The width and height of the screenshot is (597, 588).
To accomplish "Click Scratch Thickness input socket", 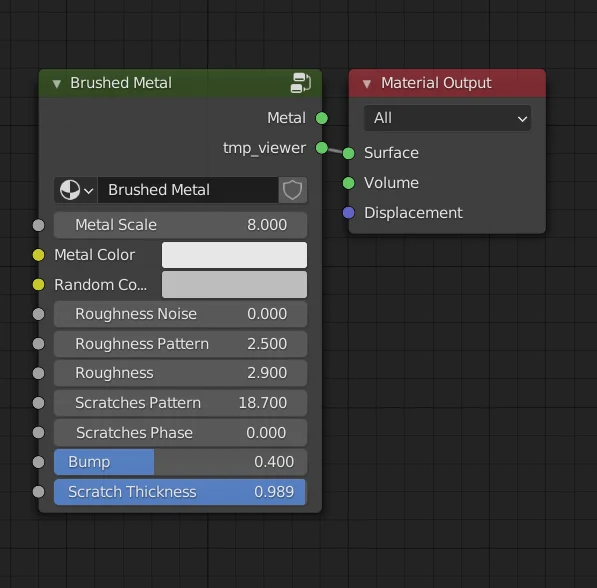I will pyautogui.click(x=38, y=492).
